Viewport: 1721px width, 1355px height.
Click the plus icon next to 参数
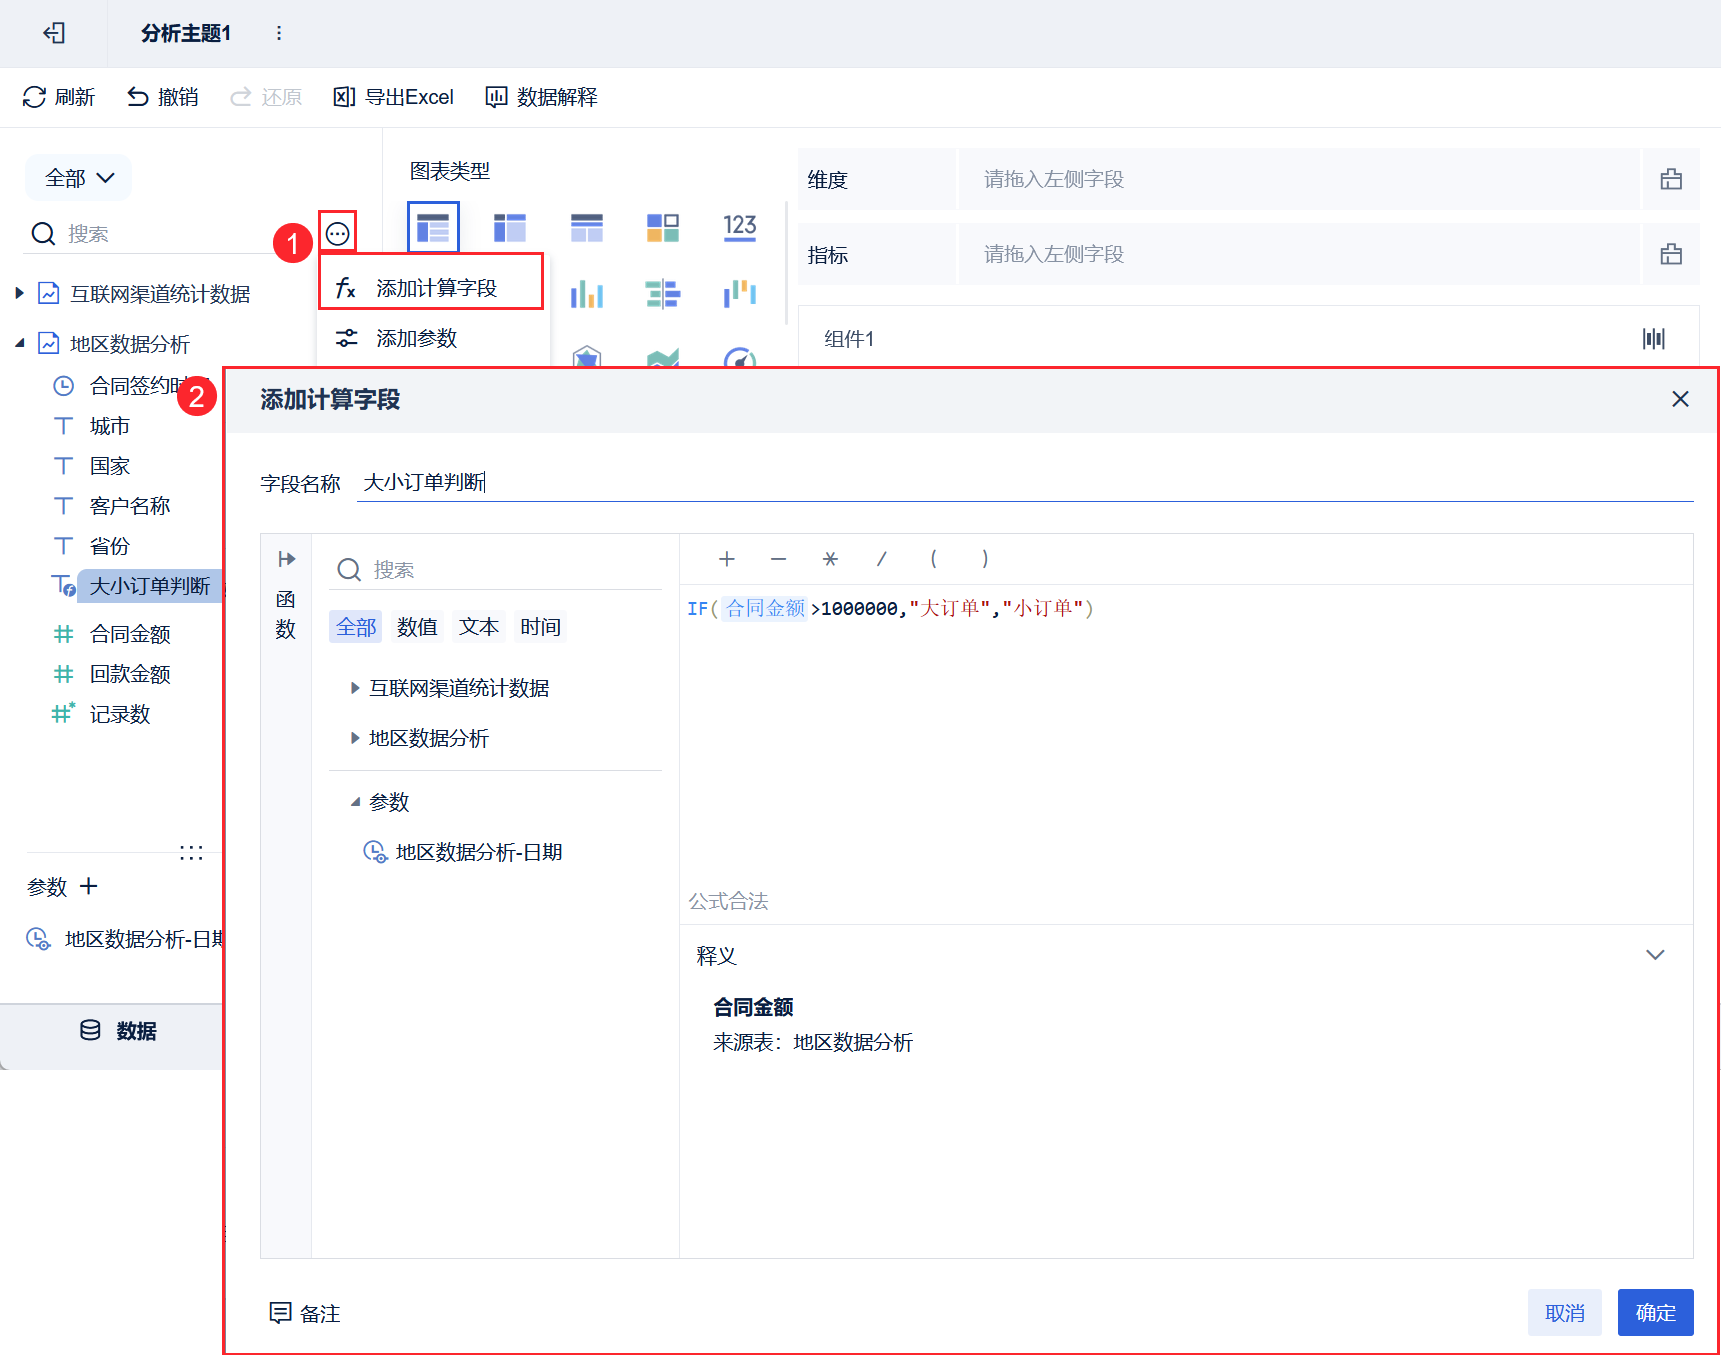coord(89,886)
